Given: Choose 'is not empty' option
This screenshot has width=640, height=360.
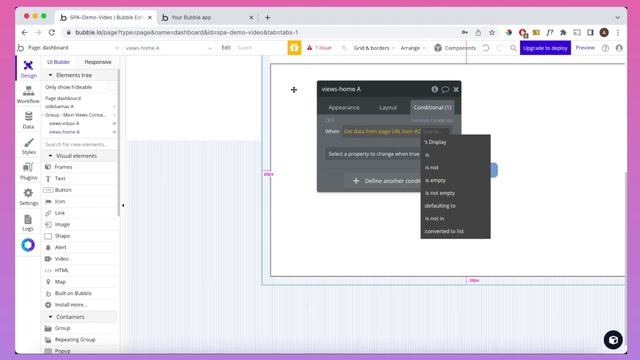Looking at the screenshot, I should (456, 193).
